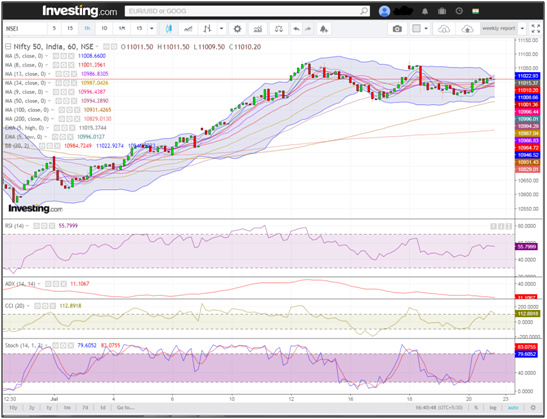This screenshot has width=547, height=419.
Task: Set range to 3y
Action: 31,407
